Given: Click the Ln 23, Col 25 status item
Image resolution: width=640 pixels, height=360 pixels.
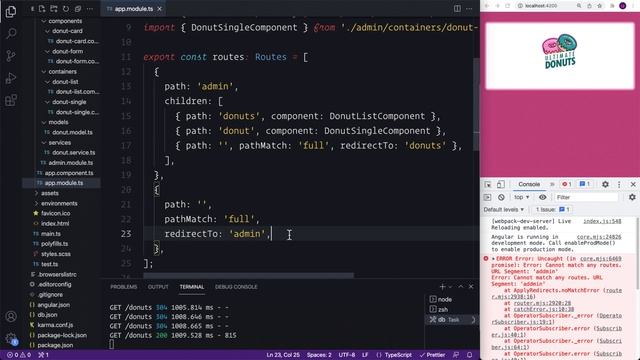Looking at the screenshot, I should [283, 355].
